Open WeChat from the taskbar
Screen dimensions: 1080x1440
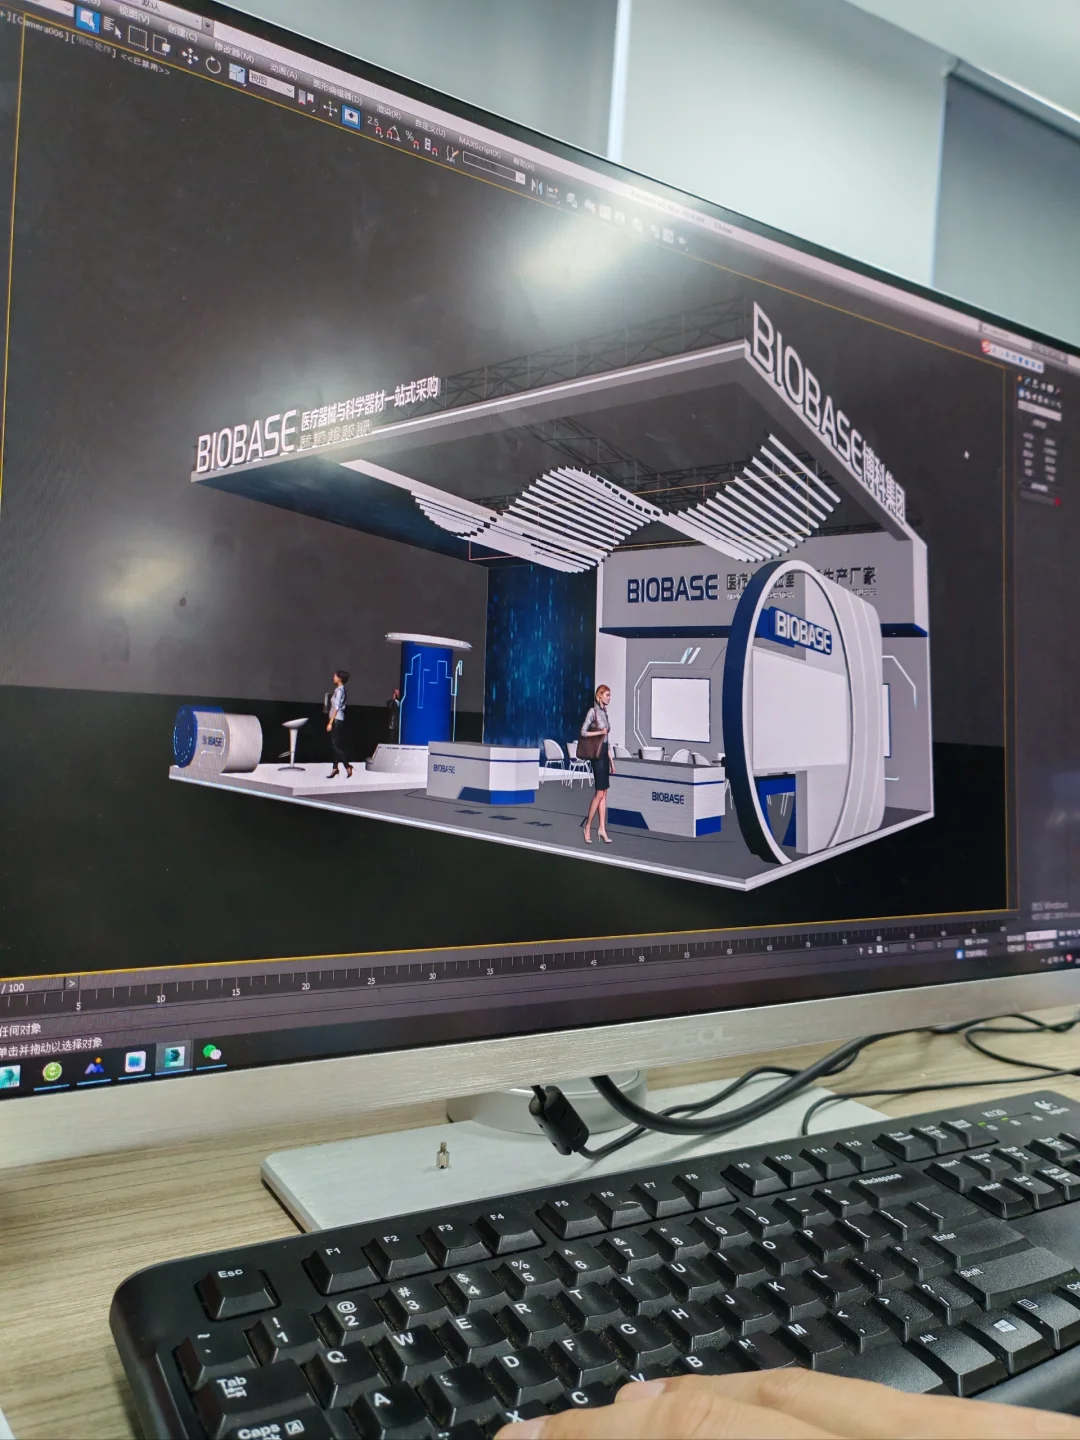click(x=212, y=1052)
